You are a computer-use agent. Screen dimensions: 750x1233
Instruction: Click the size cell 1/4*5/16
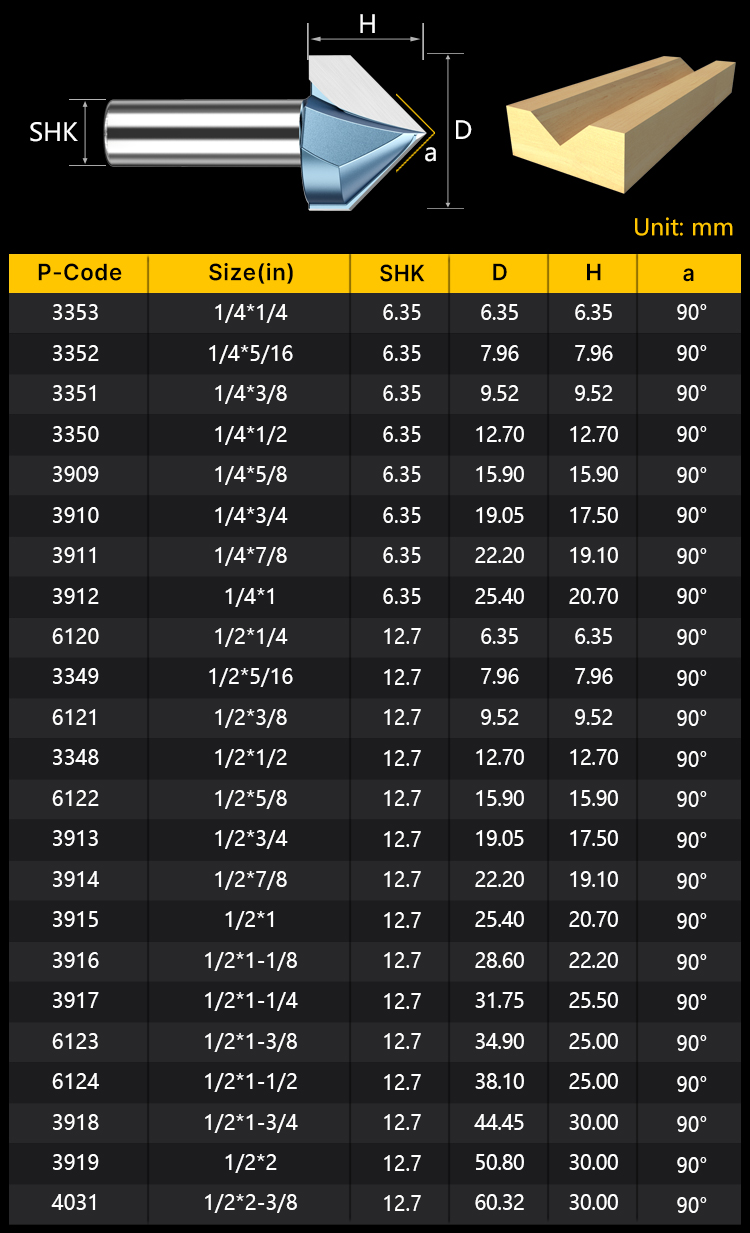coord(250,354)
